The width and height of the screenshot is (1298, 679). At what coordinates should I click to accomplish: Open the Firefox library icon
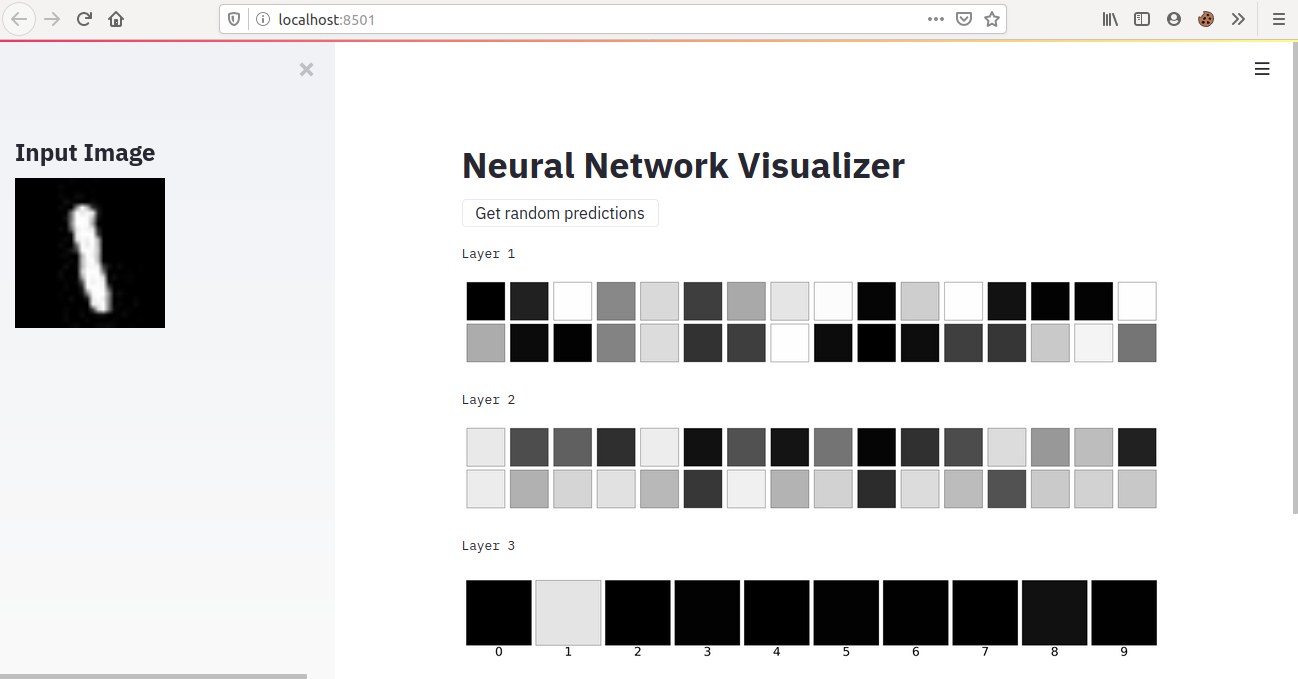click(1110, 19)
